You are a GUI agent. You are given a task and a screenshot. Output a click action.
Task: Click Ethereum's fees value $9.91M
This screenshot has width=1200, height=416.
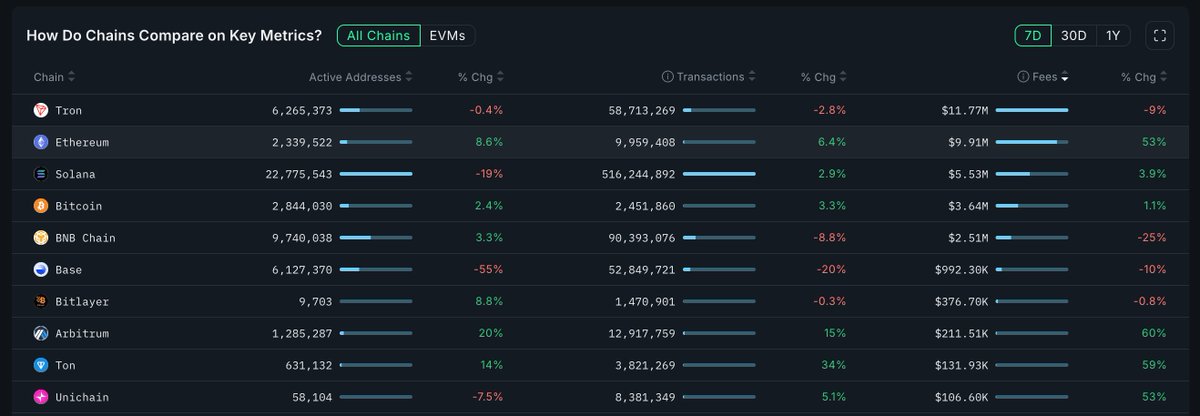click(x=968, y=142)
